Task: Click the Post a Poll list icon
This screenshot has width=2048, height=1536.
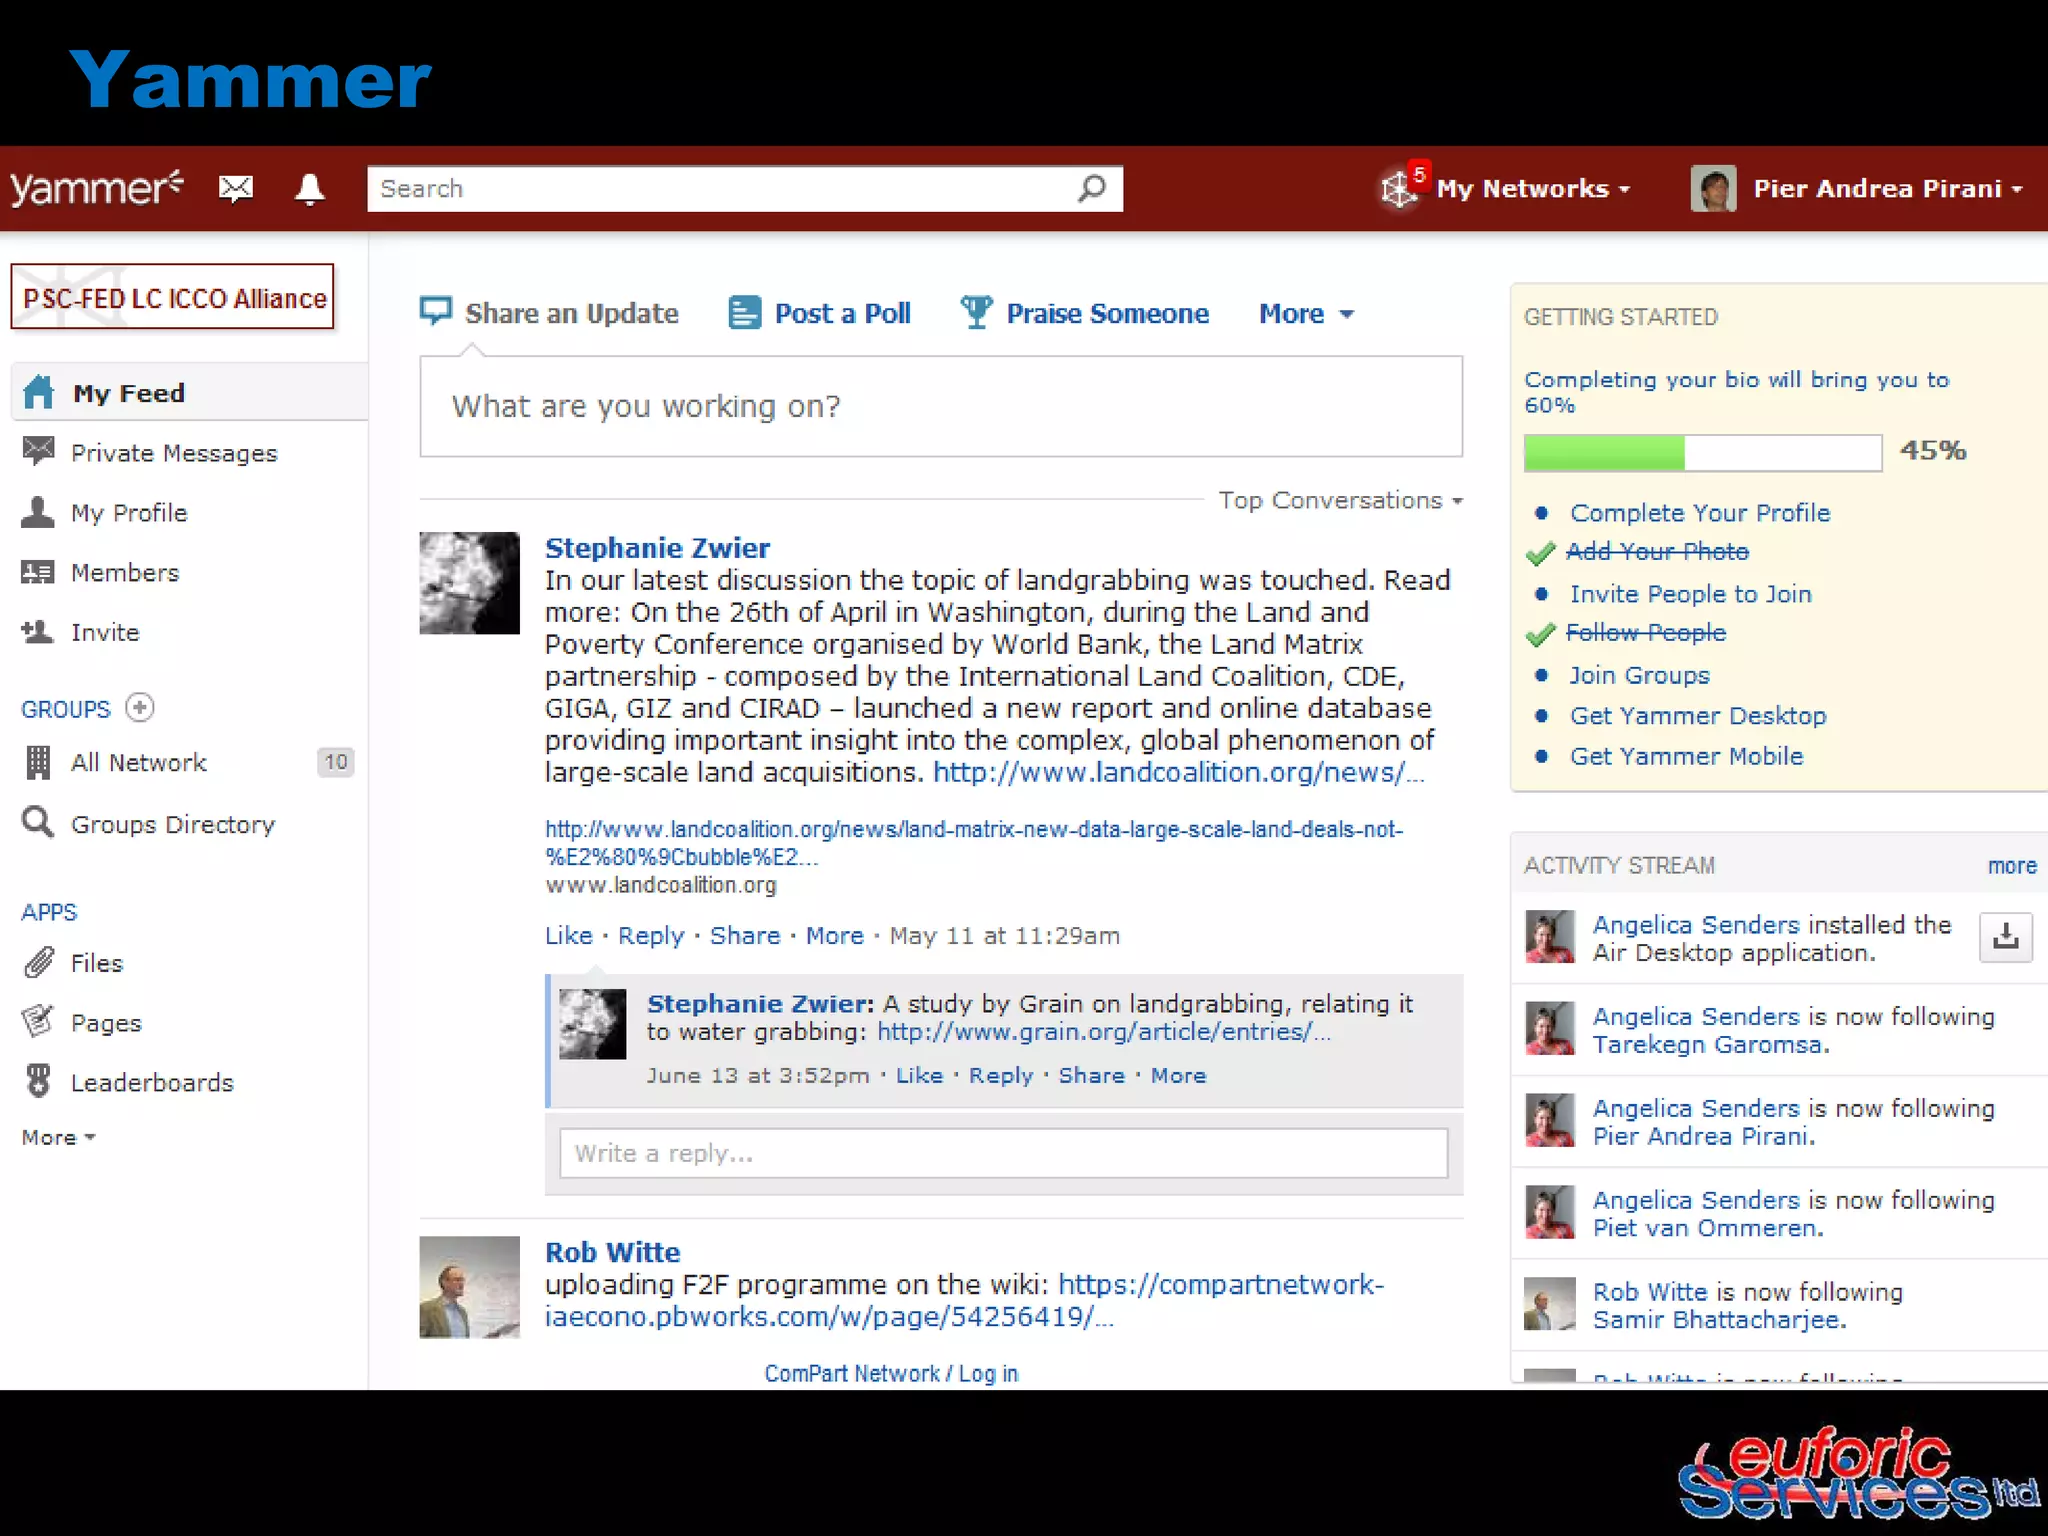Action: [x=744, y=313]
